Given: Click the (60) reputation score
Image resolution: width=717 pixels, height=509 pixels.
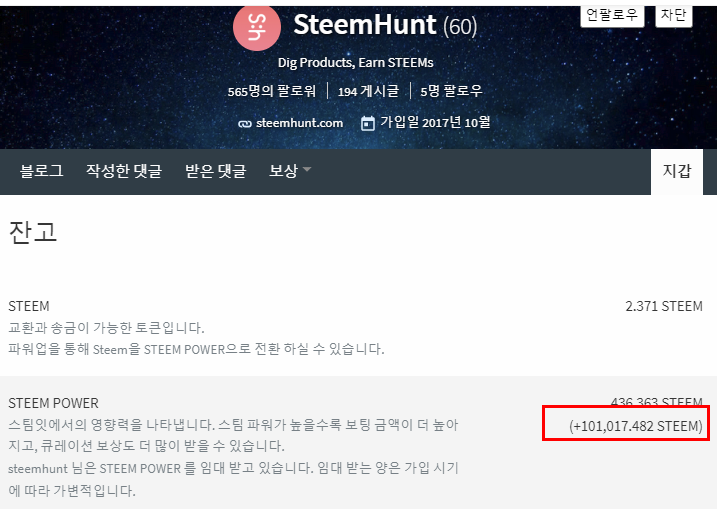Looking at the screenshot, I should pos(460,27).
